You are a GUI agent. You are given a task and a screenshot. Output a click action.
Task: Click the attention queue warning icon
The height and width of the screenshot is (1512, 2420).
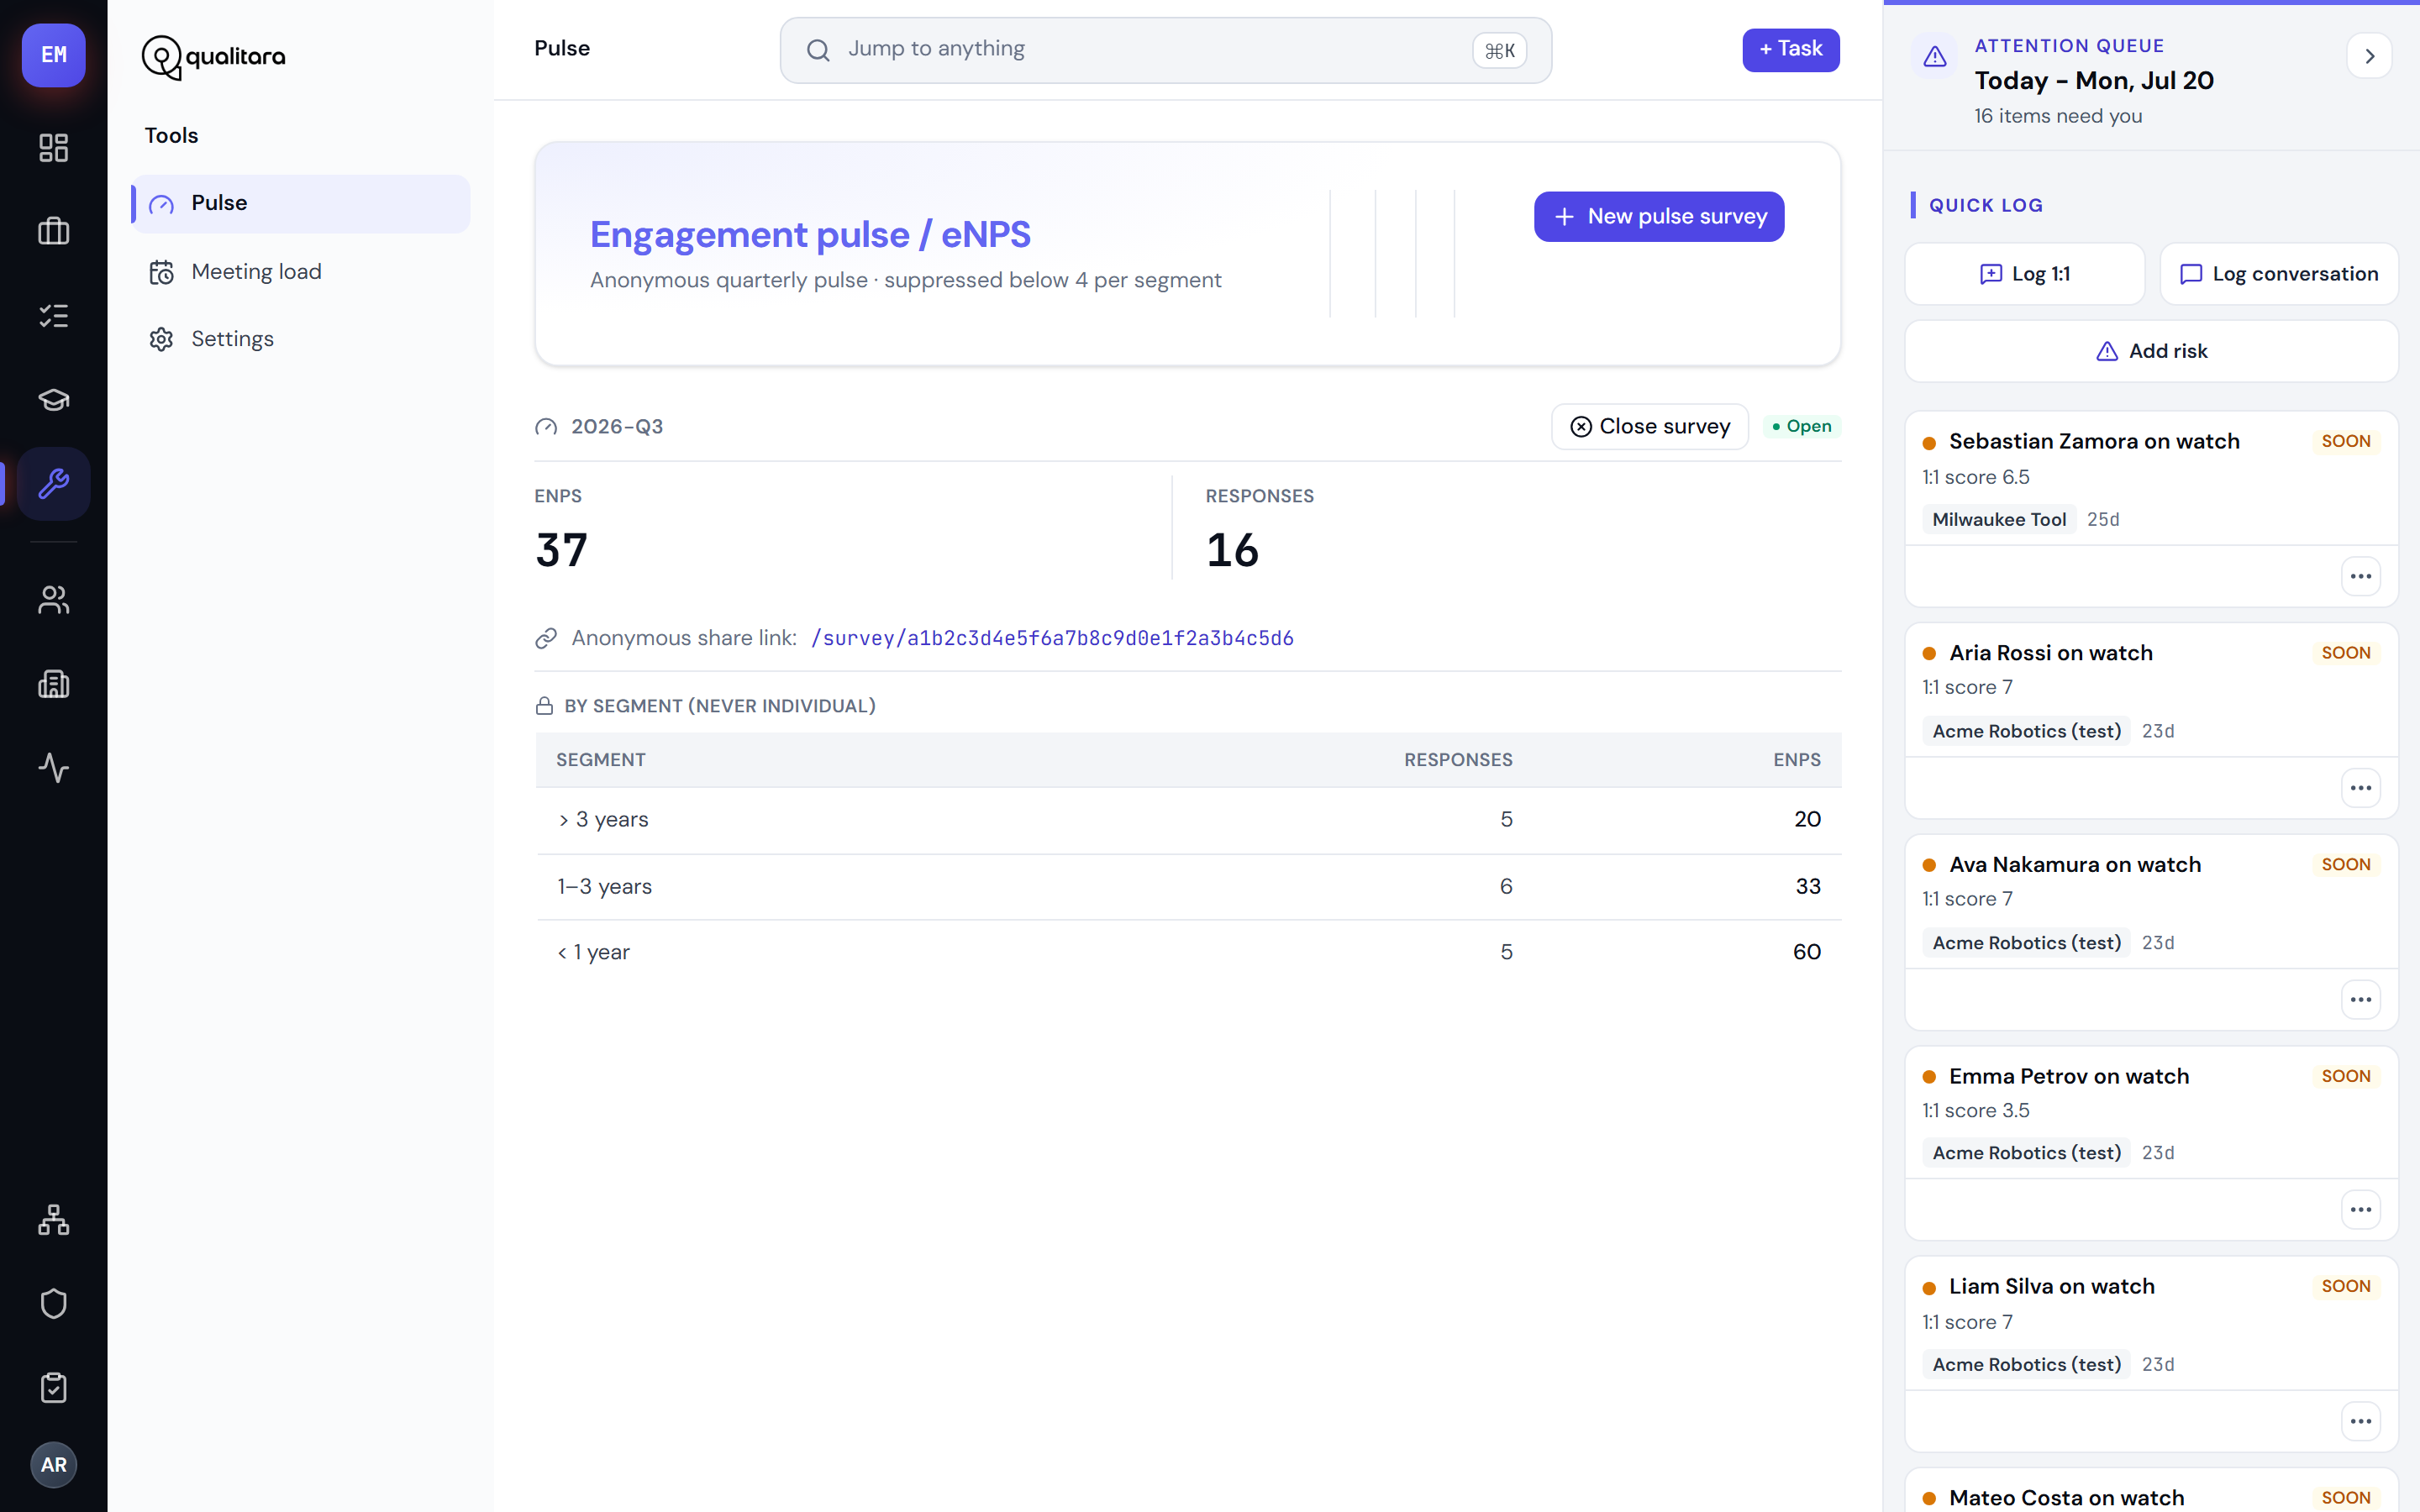(1935, 56)
